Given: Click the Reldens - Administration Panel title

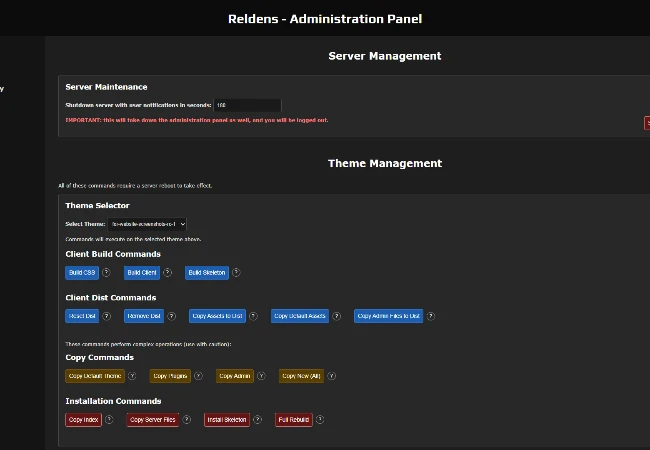Looking at the screenshot, I should (x=325, y=19).
